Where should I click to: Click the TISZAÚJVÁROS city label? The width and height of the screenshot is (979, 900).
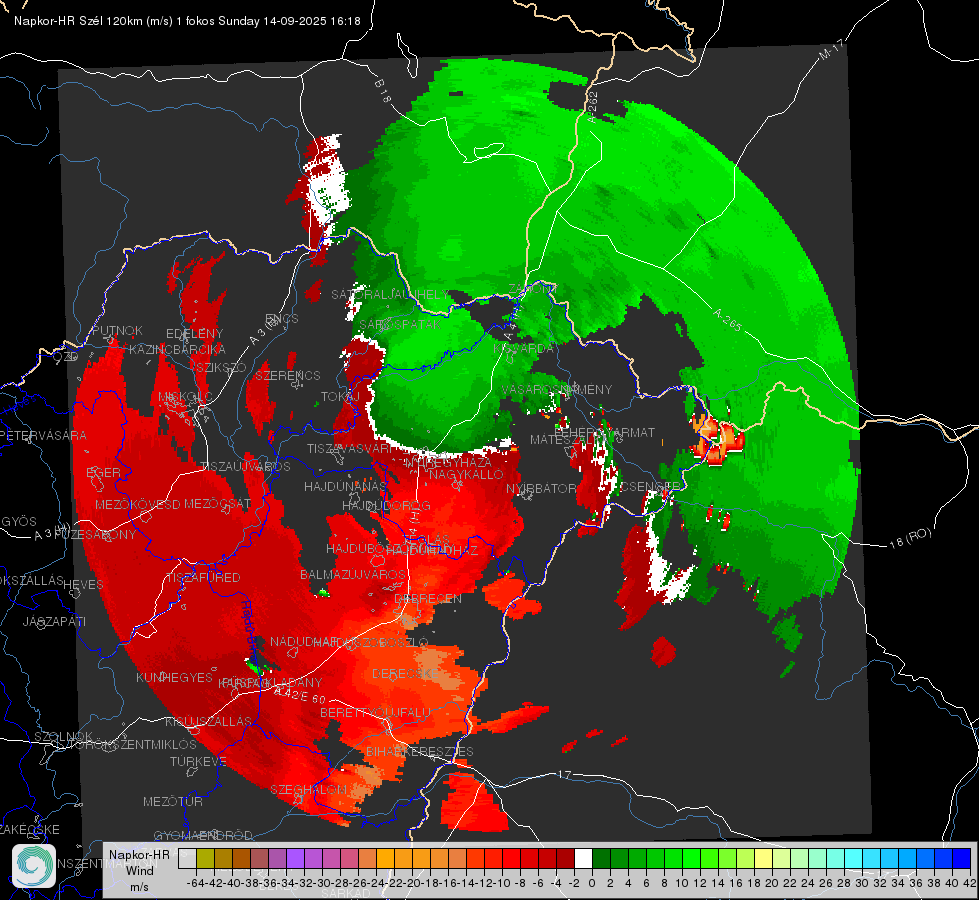pyautogui.click(x=245, y=467)
